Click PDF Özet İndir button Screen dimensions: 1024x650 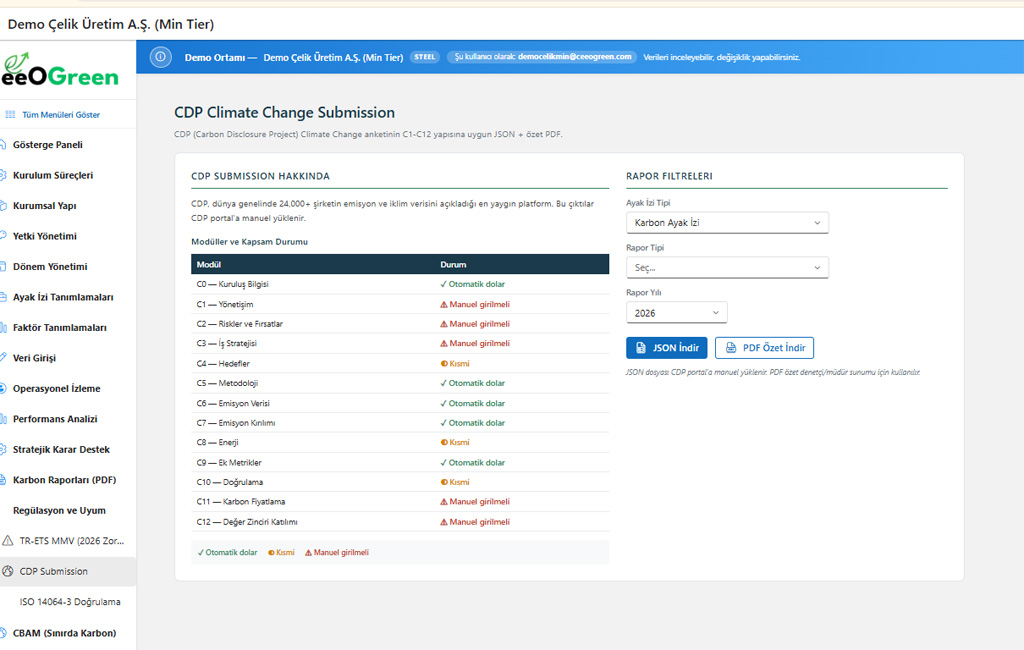point(764,348)
